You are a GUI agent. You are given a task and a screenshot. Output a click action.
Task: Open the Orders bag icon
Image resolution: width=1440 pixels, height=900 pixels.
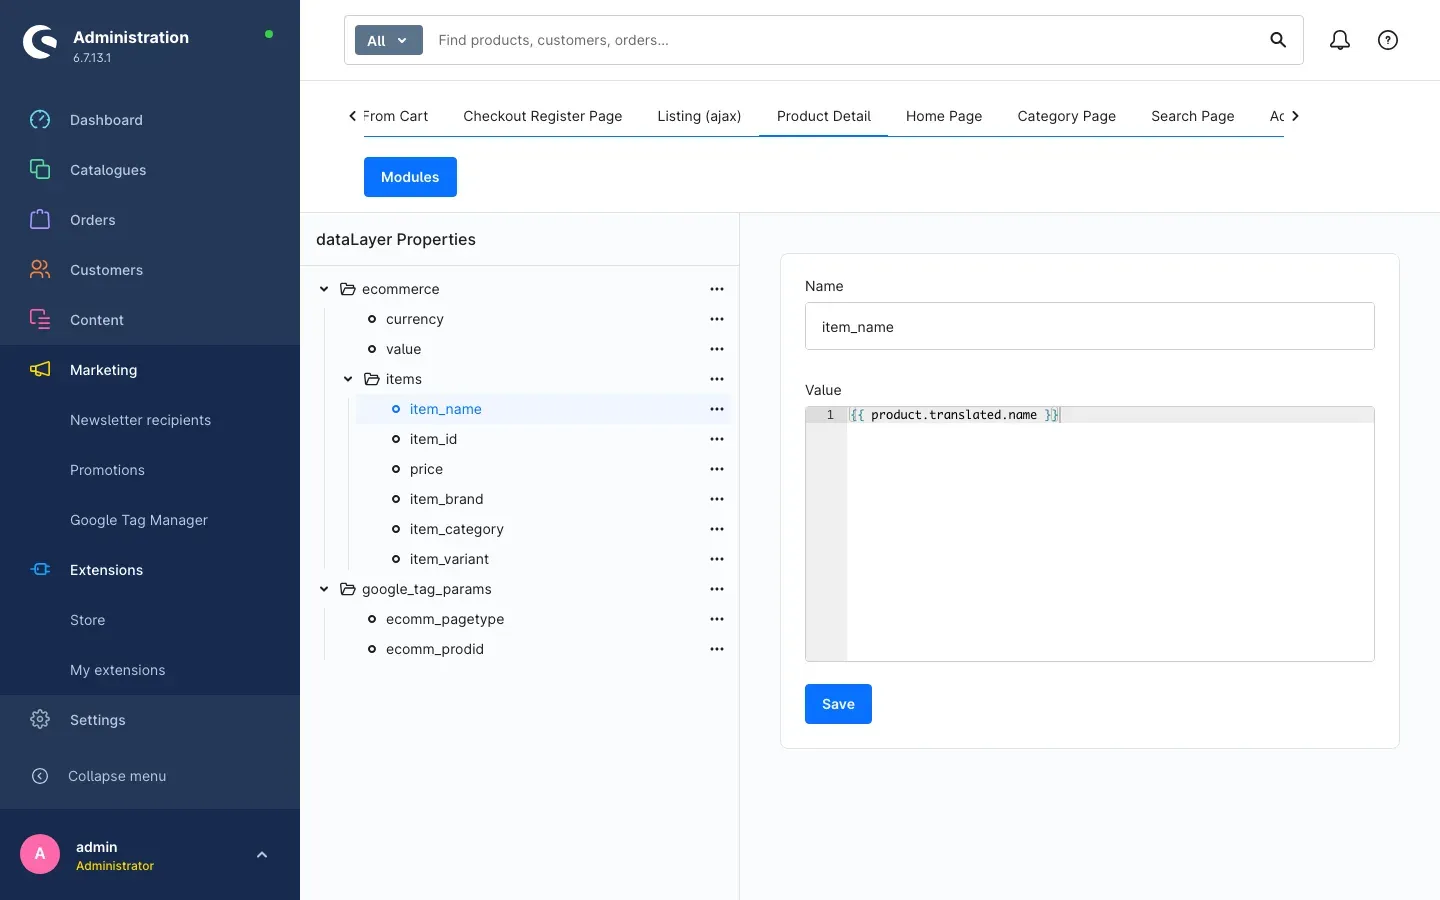tap(40, 220)
